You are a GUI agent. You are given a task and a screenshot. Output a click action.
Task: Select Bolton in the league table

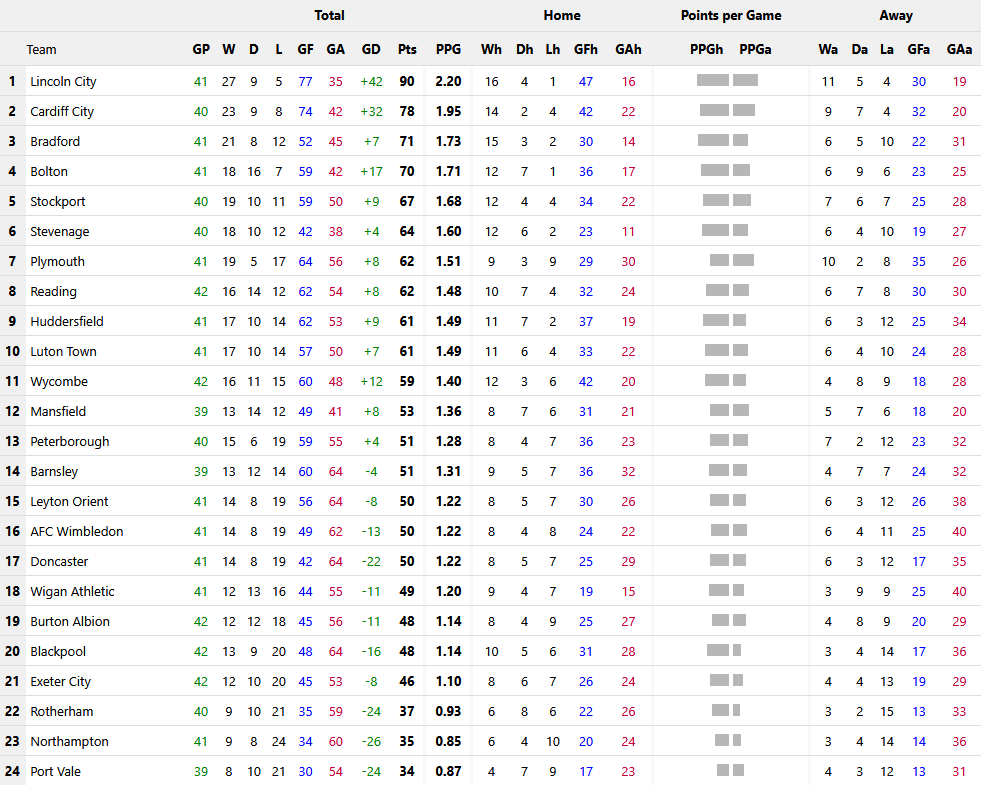pos(50,171)
